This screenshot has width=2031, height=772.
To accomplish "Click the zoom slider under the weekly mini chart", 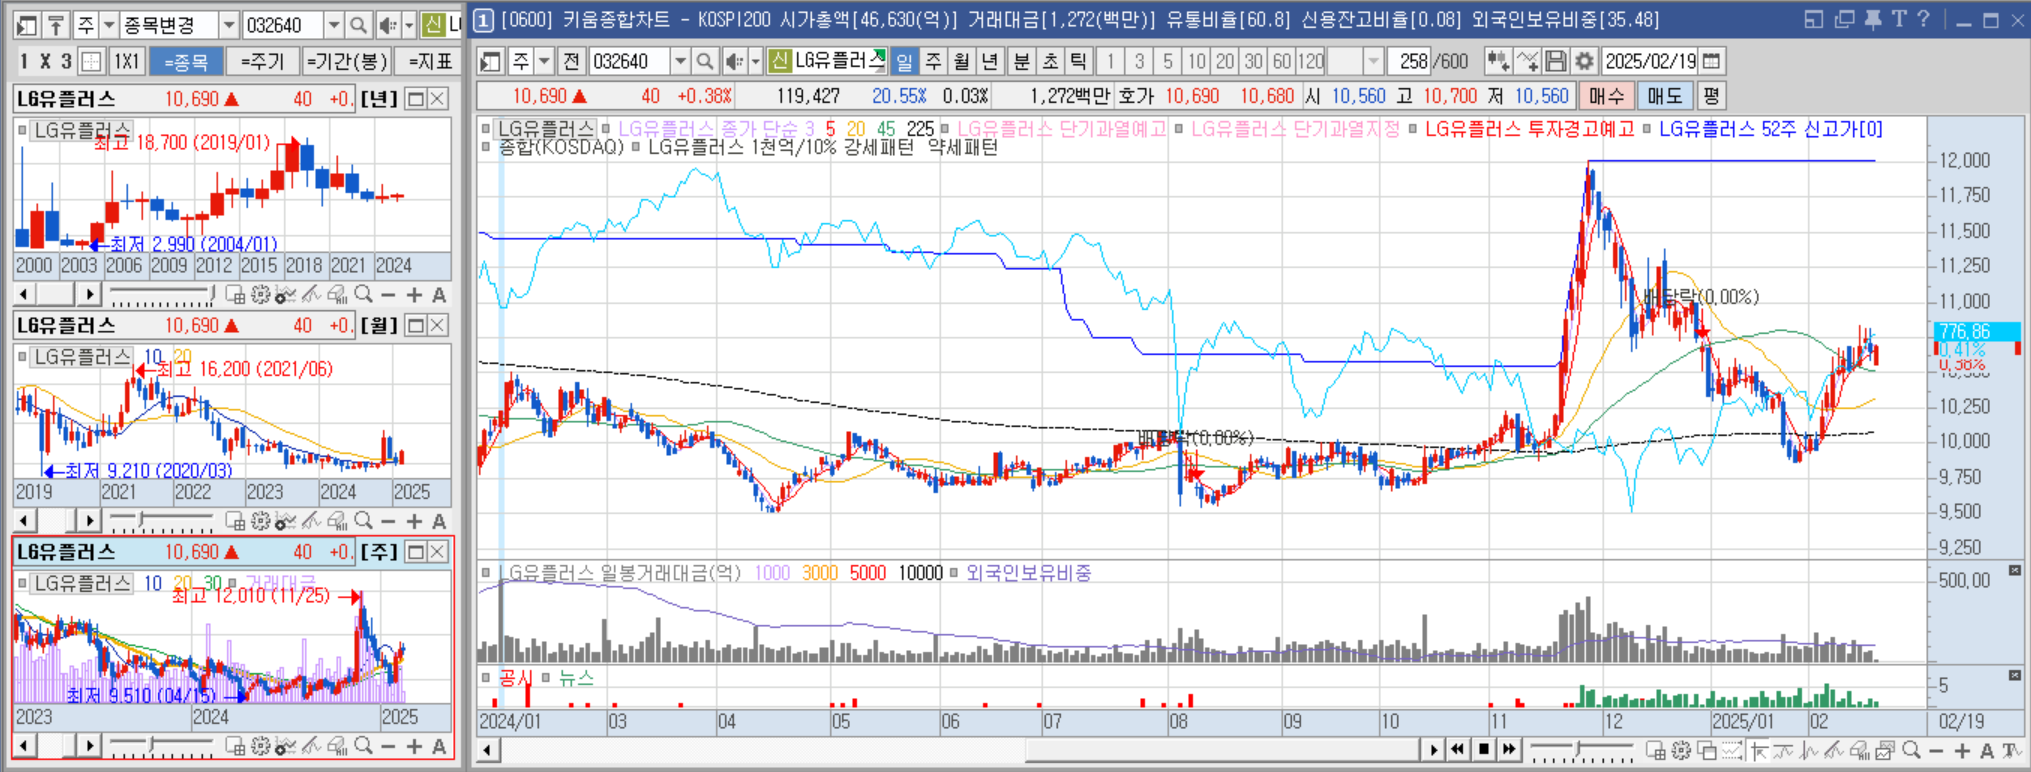I will pyautogui.click(x=161, y=746).
